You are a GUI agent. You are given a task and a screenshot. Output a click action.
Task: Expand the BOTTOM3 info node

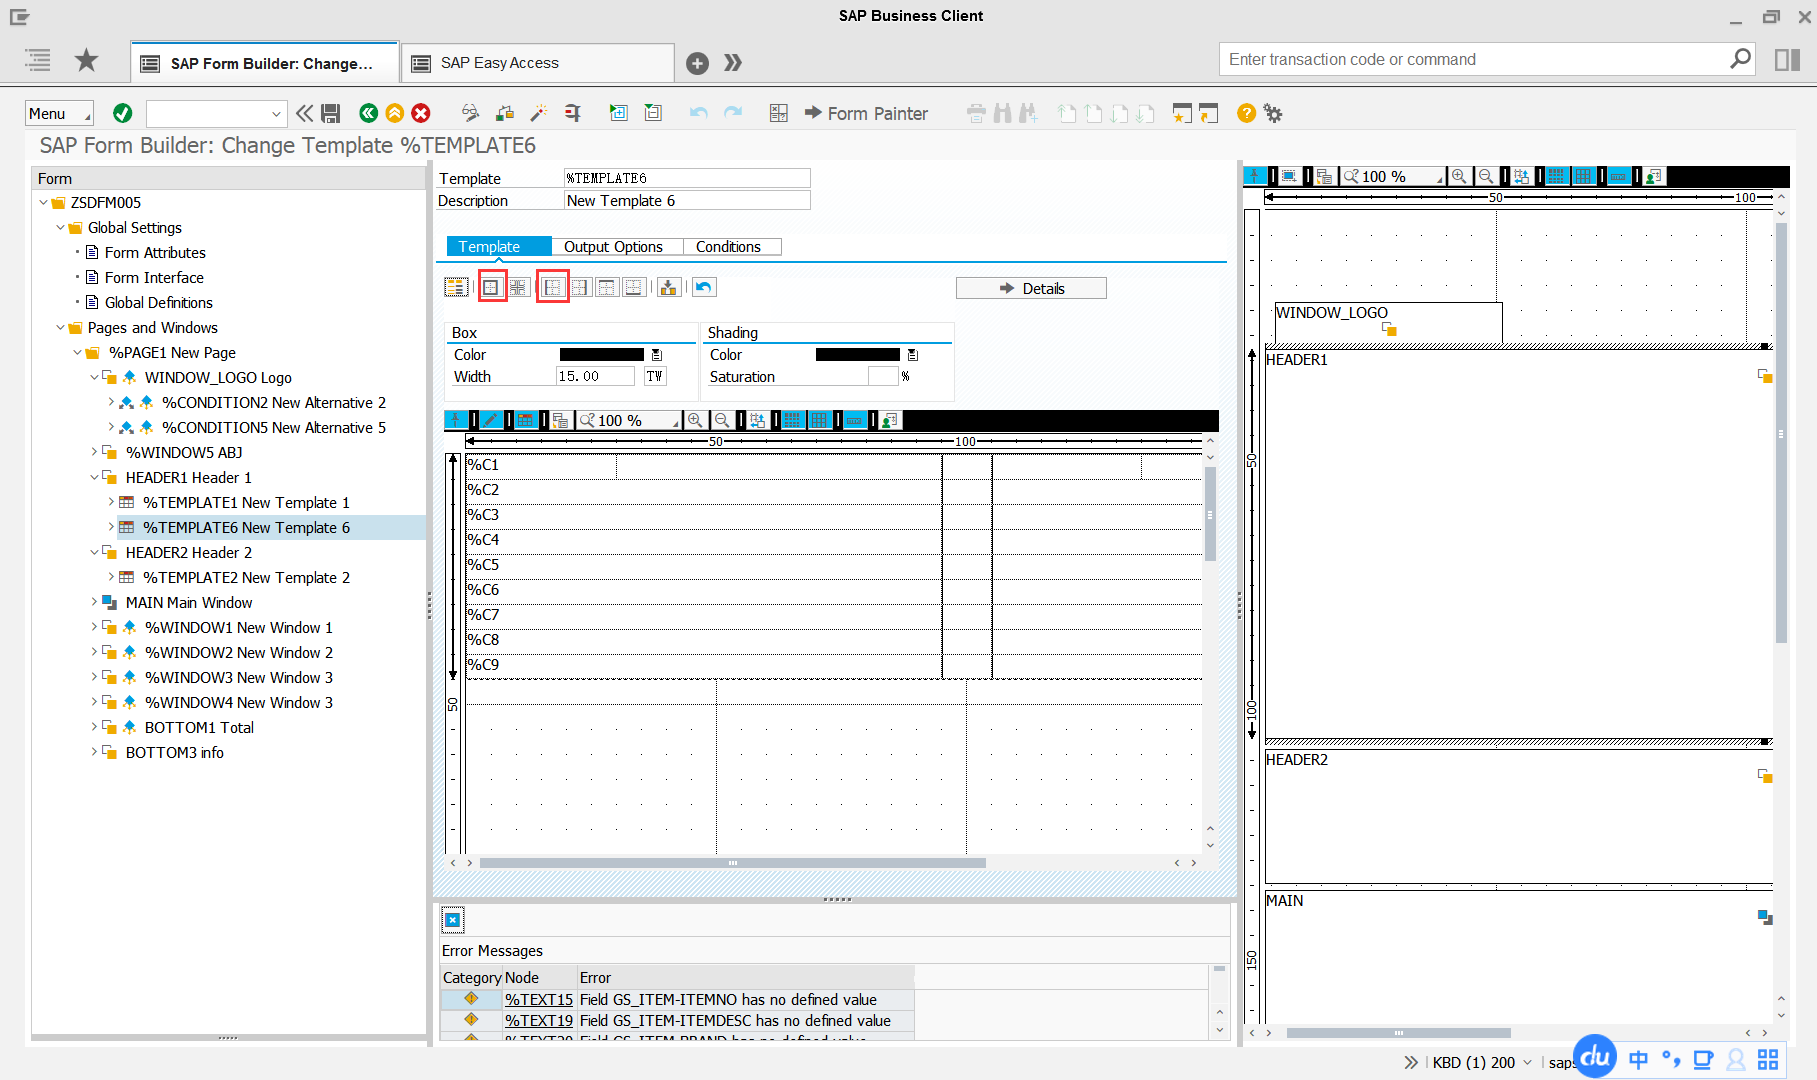94,752
